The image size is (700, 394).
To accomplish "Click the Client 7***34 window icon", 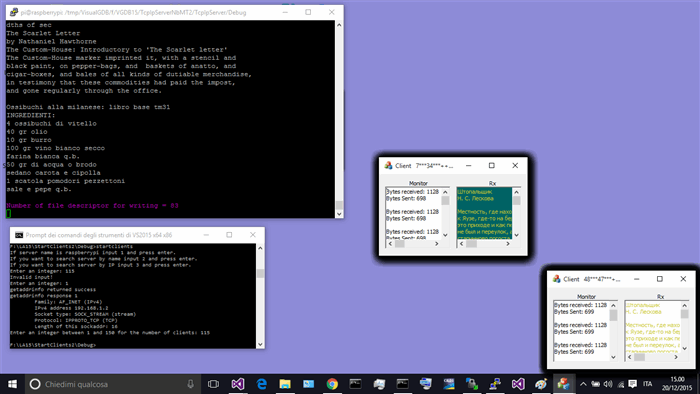I will (x=388, y=166).
